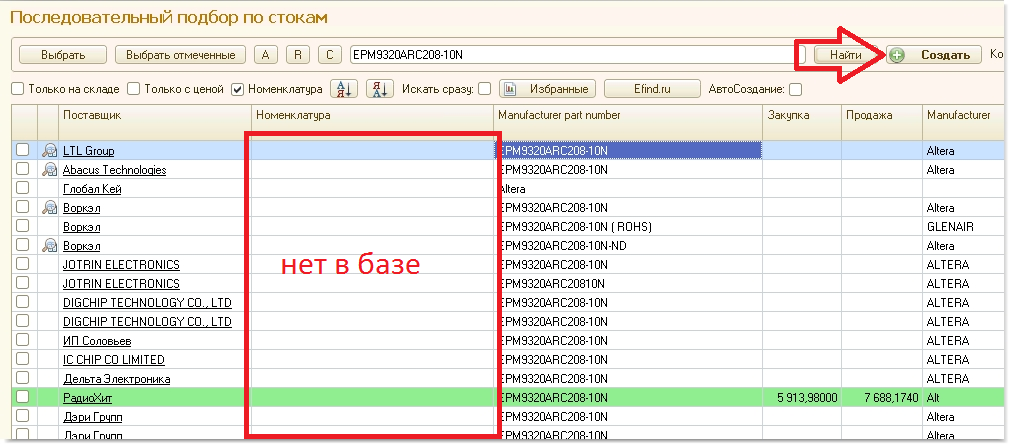This screenshot has width=1009, height=444.
Task: Click the part number search input field
Action: tap(570, 55)
